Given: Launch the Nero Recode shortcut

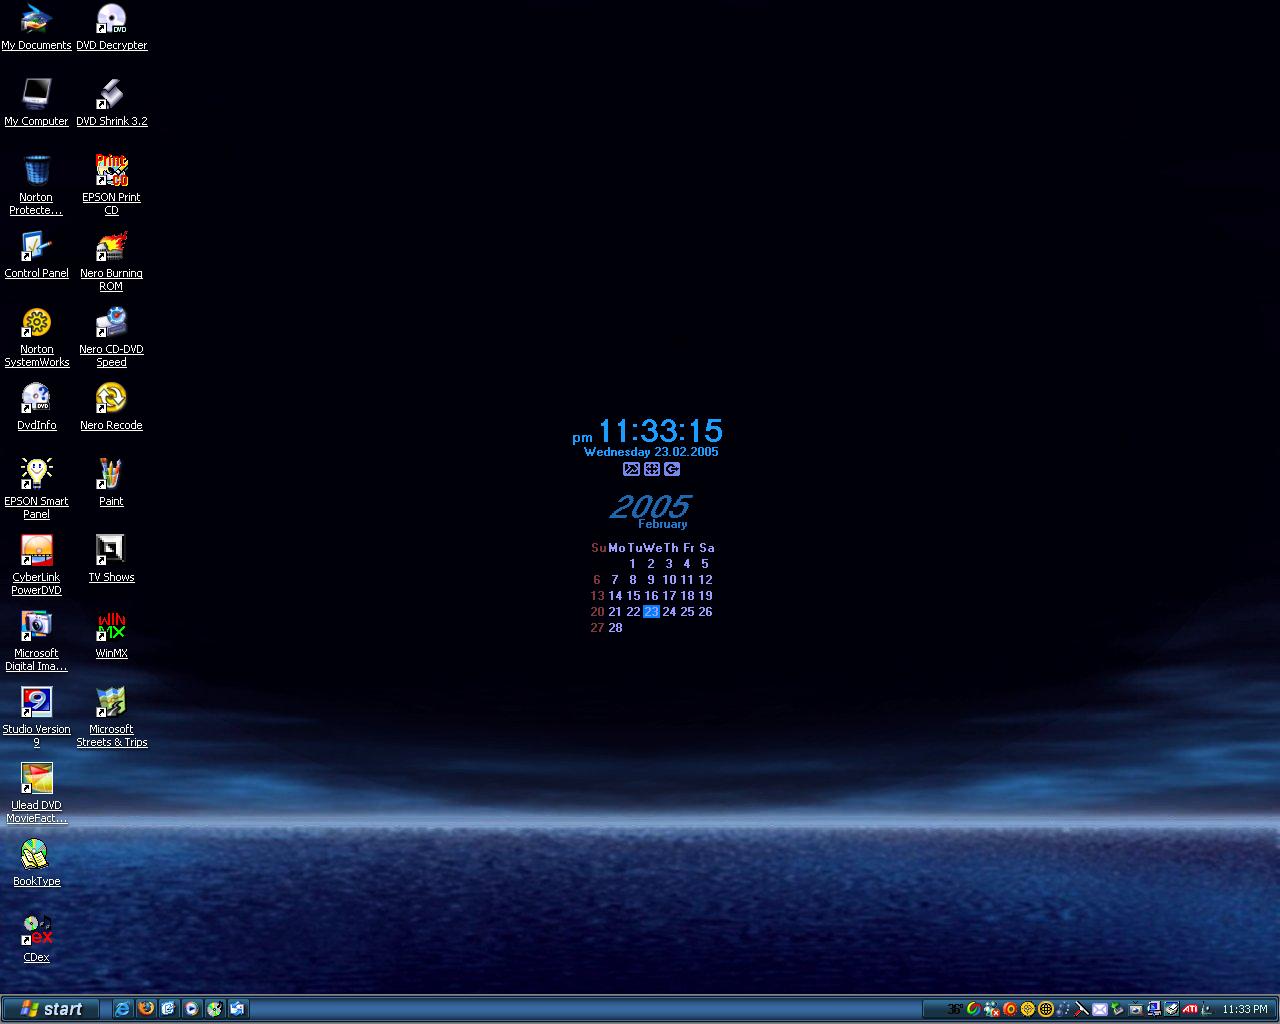Looking at the screenshot, I should tap(111, 407).
